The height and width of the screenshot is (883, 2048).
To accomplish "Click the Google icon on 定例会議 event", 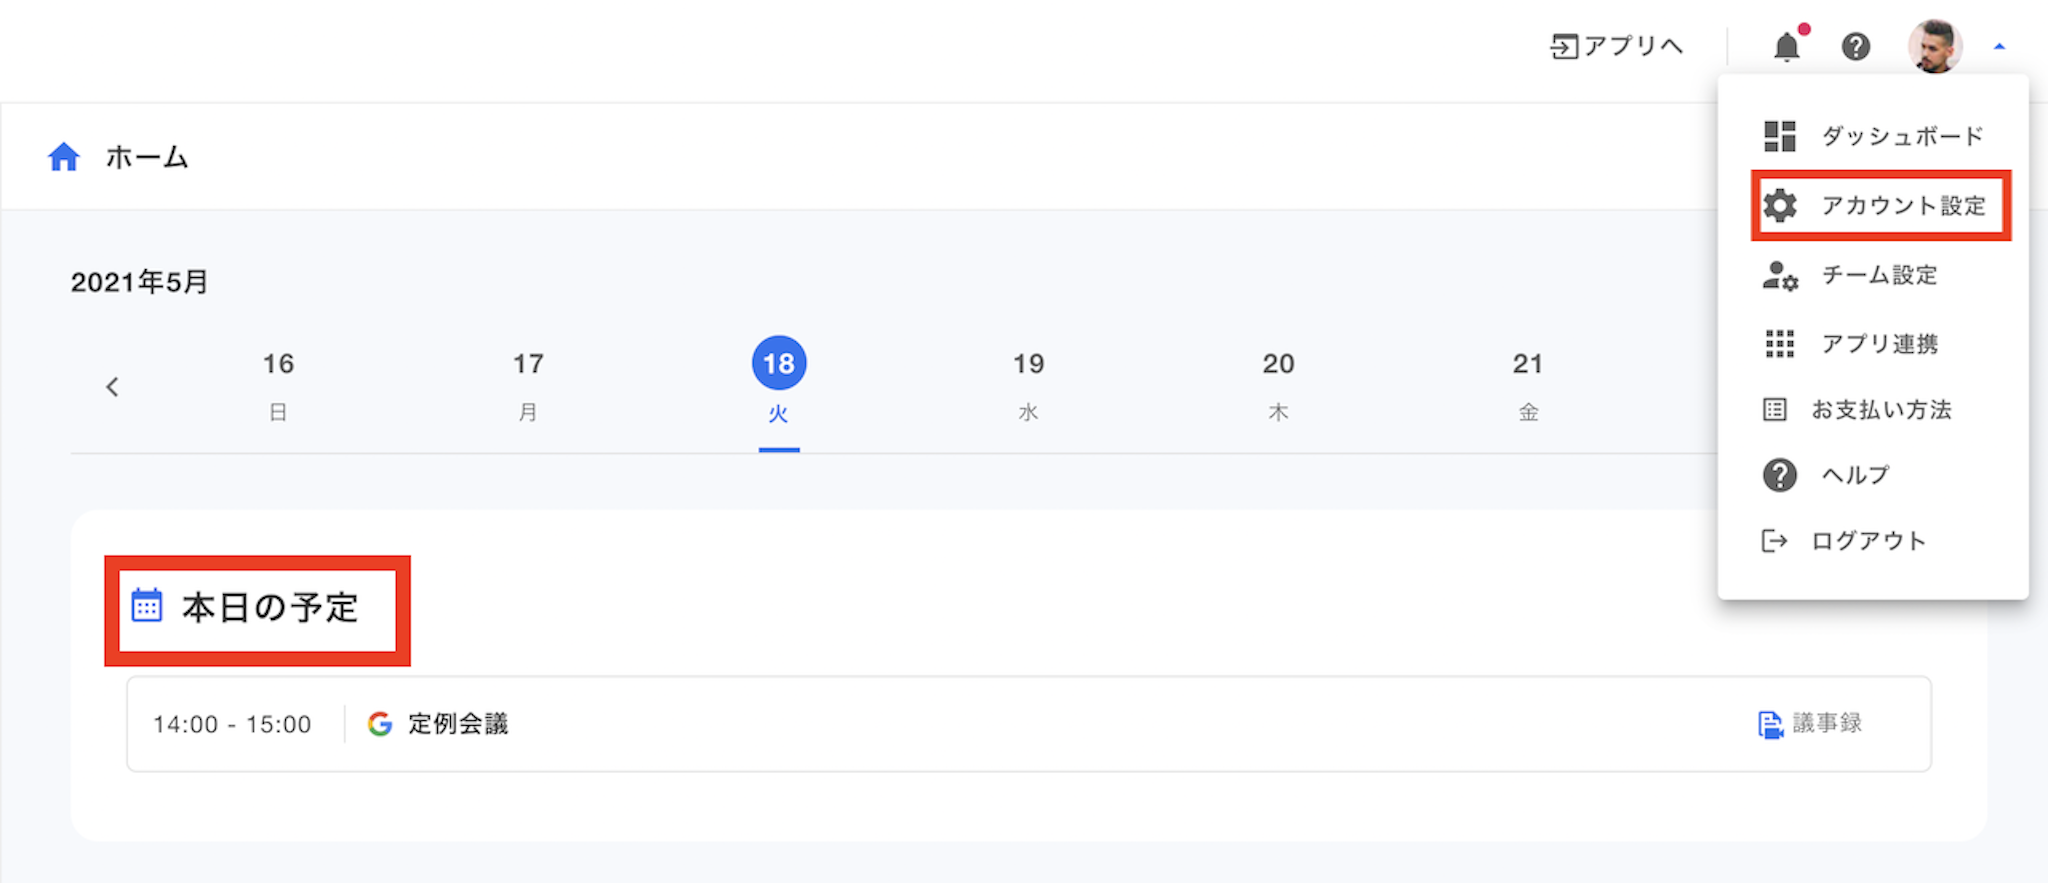I will pyautogui.click(x=380, y=724).
